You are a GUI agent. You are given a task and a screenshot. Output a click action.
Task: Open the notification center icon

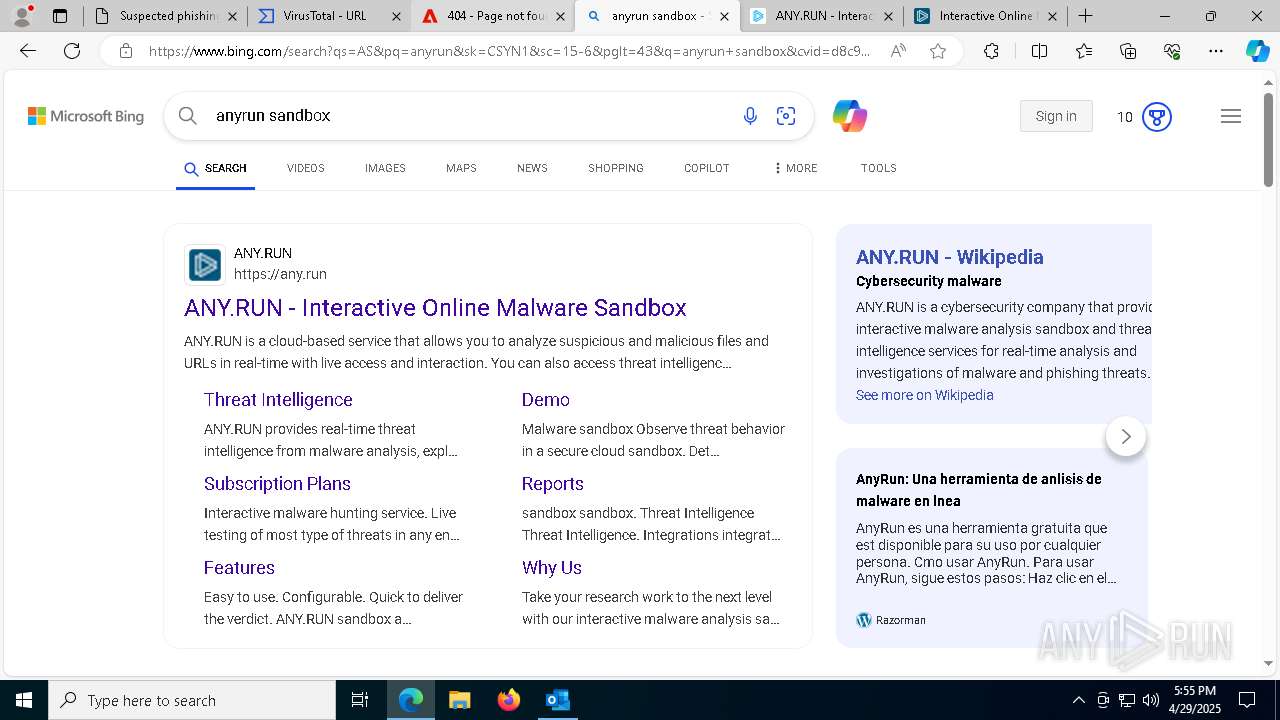pos(1247,700)
